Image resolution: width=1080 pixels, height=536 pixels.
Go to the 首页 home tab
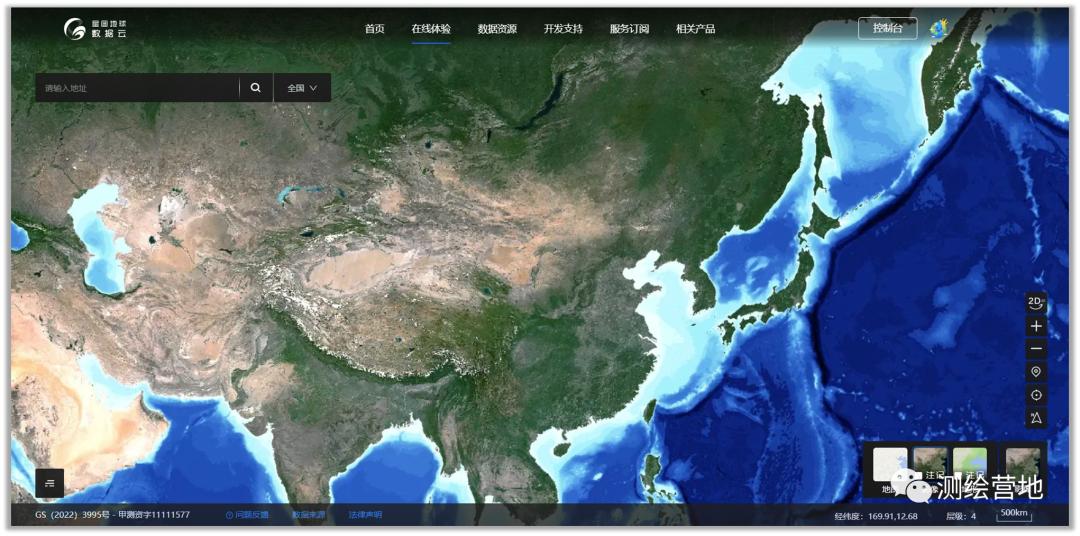point(374,29)
